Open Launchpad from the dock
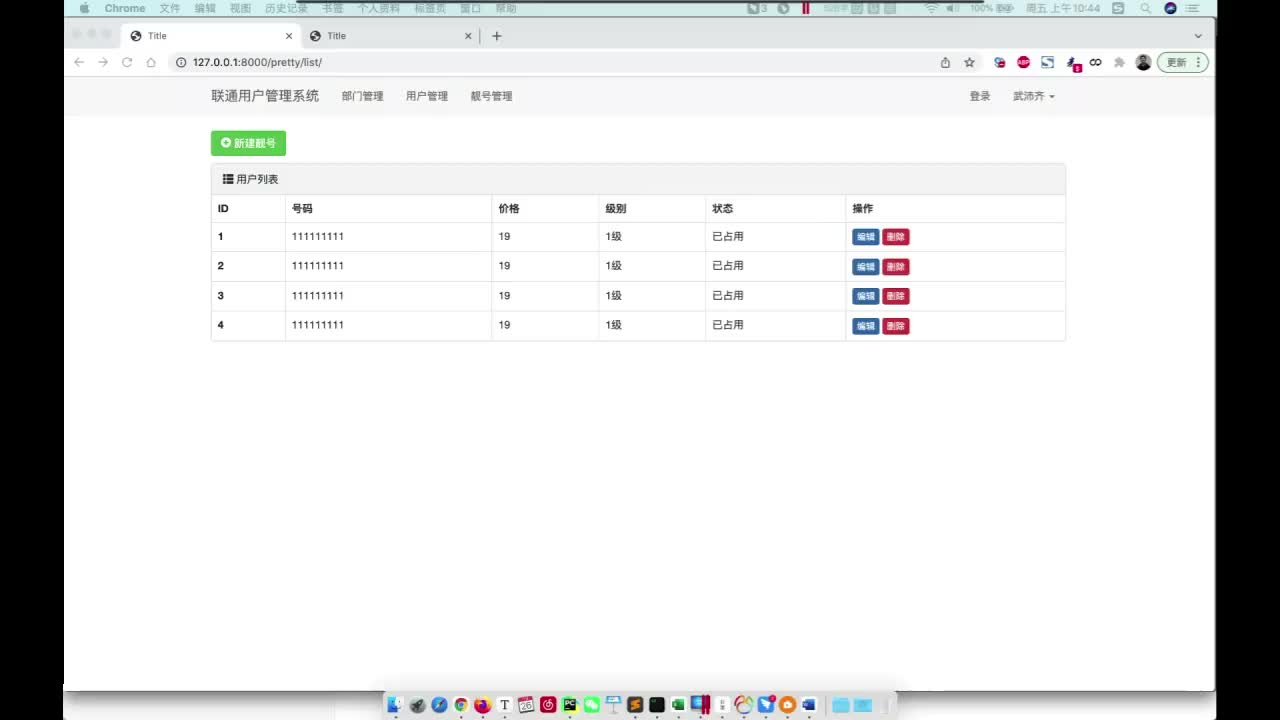The image size is (1280, 720). [x=417, y=705]
